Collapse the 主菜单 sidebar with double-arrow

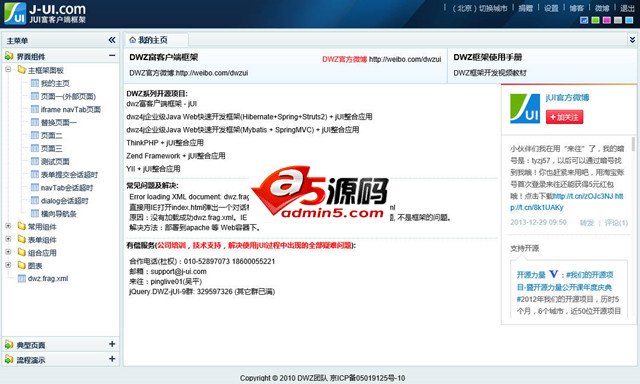tap(112, 40)
